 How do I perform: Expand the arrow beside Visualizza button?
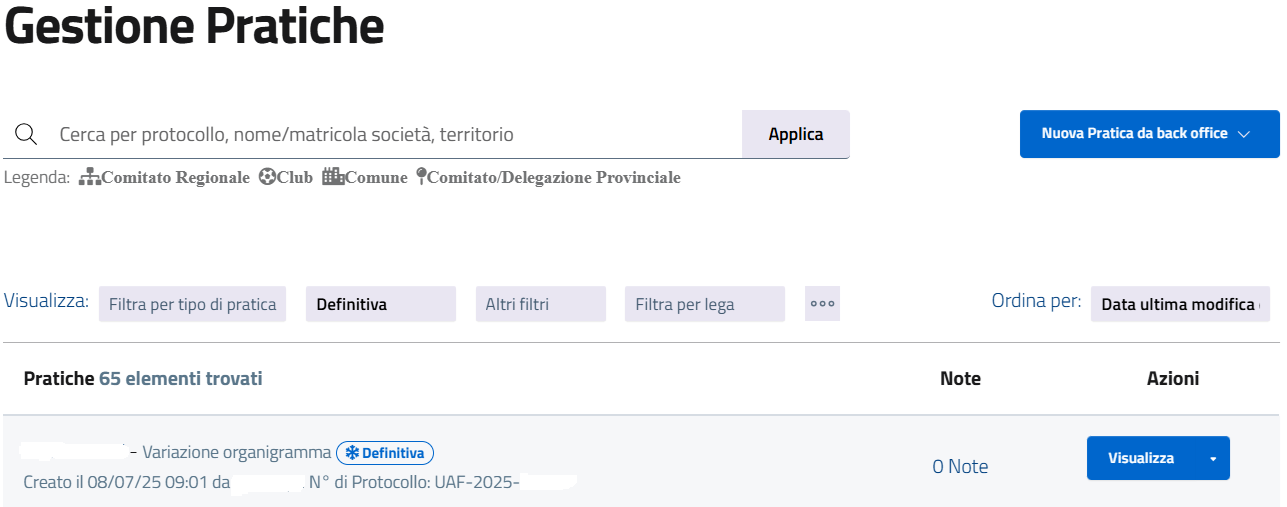(1213, 459)
